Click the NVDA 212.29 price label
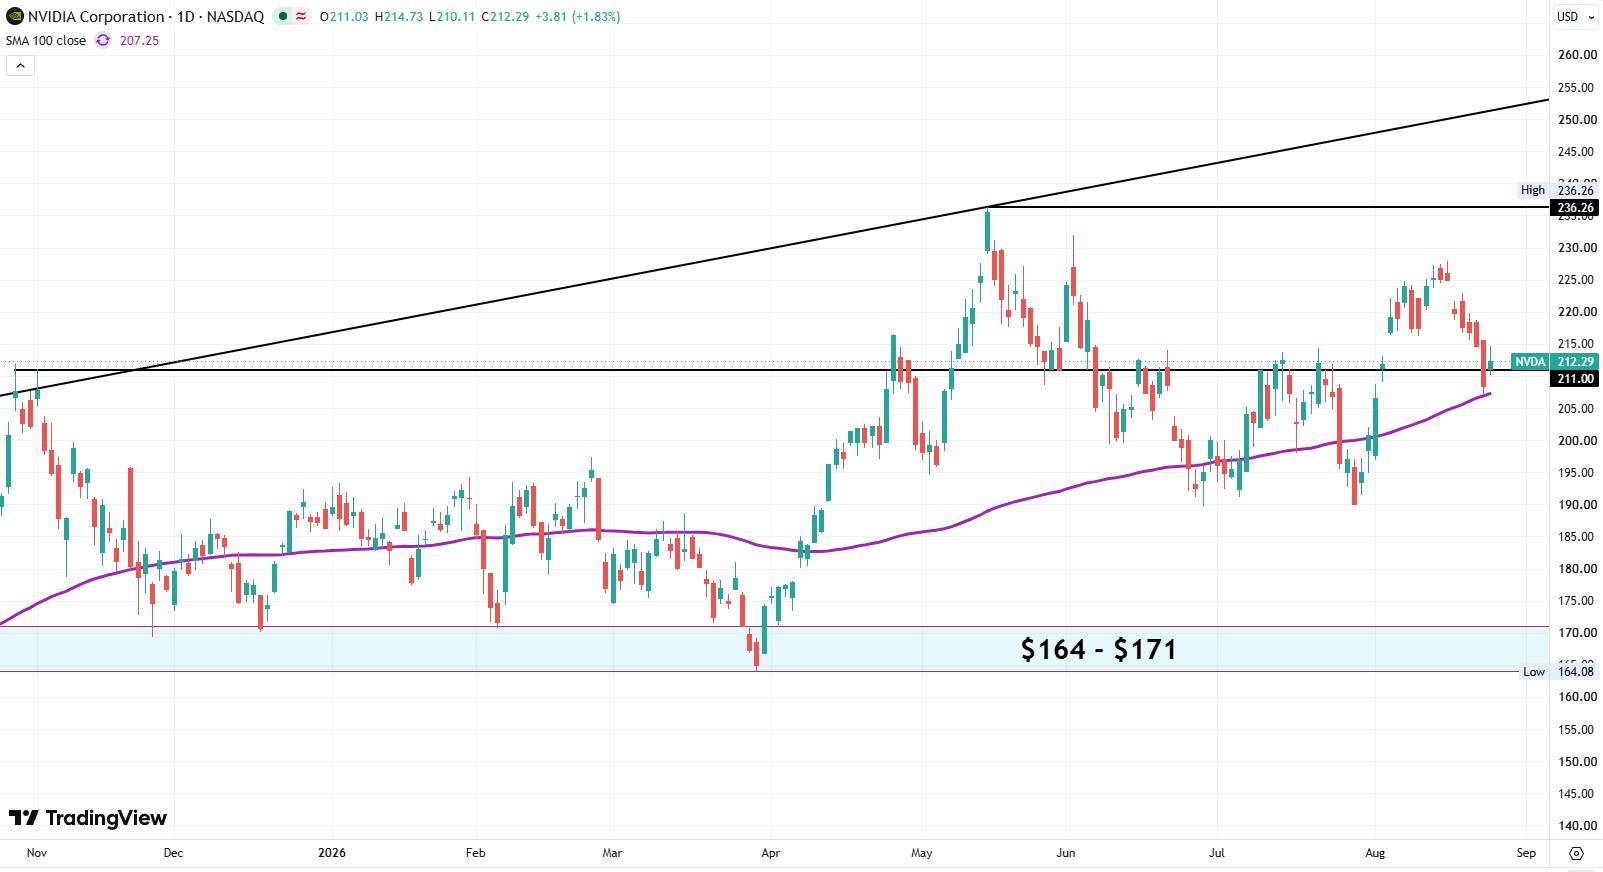The height and width of the screenshot is (872, 1603). (x=1554, y=361)
